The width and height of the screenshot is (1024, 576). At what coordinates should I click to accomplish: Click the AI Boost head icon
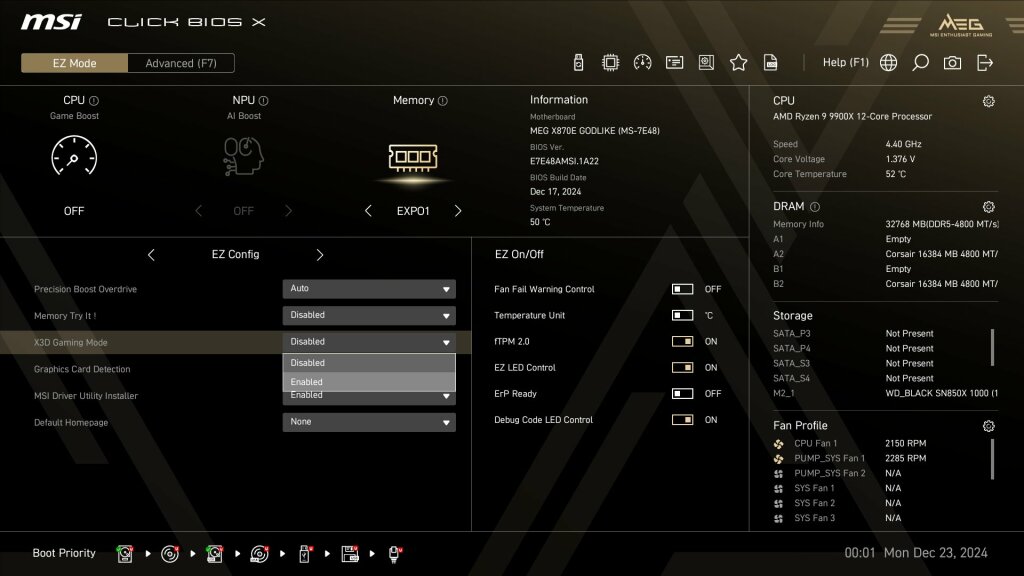243,156
